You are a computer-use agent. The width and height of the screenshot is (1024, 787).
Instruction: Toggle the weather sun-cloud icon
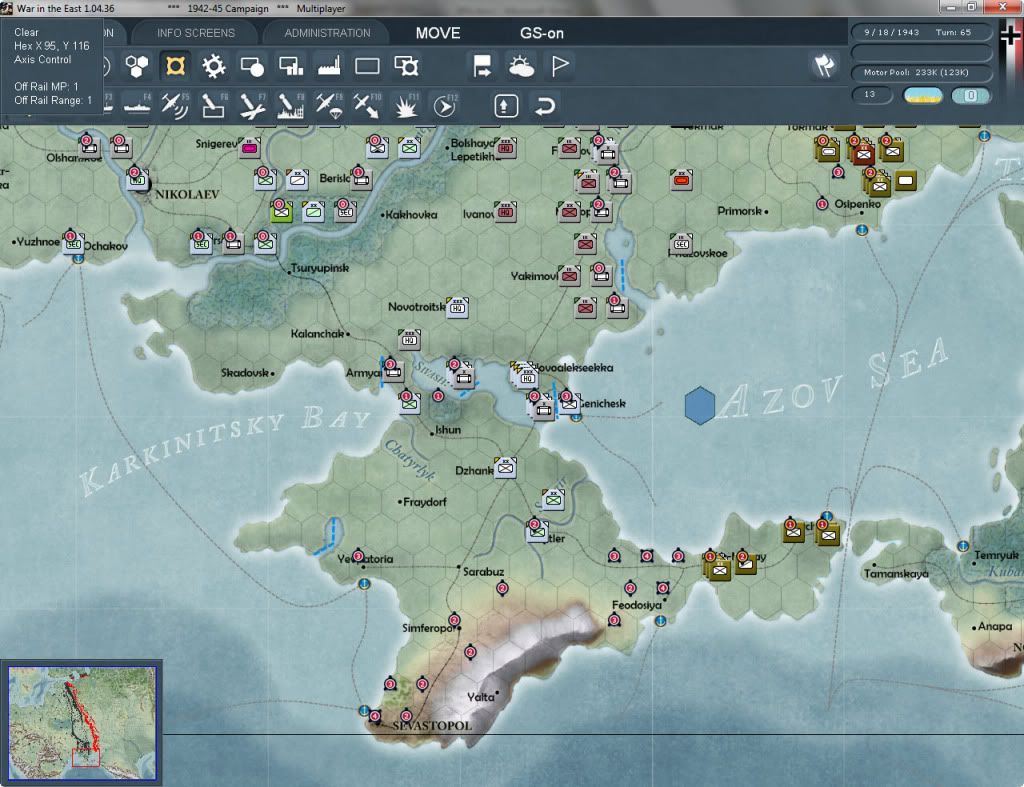click(521, 66)
